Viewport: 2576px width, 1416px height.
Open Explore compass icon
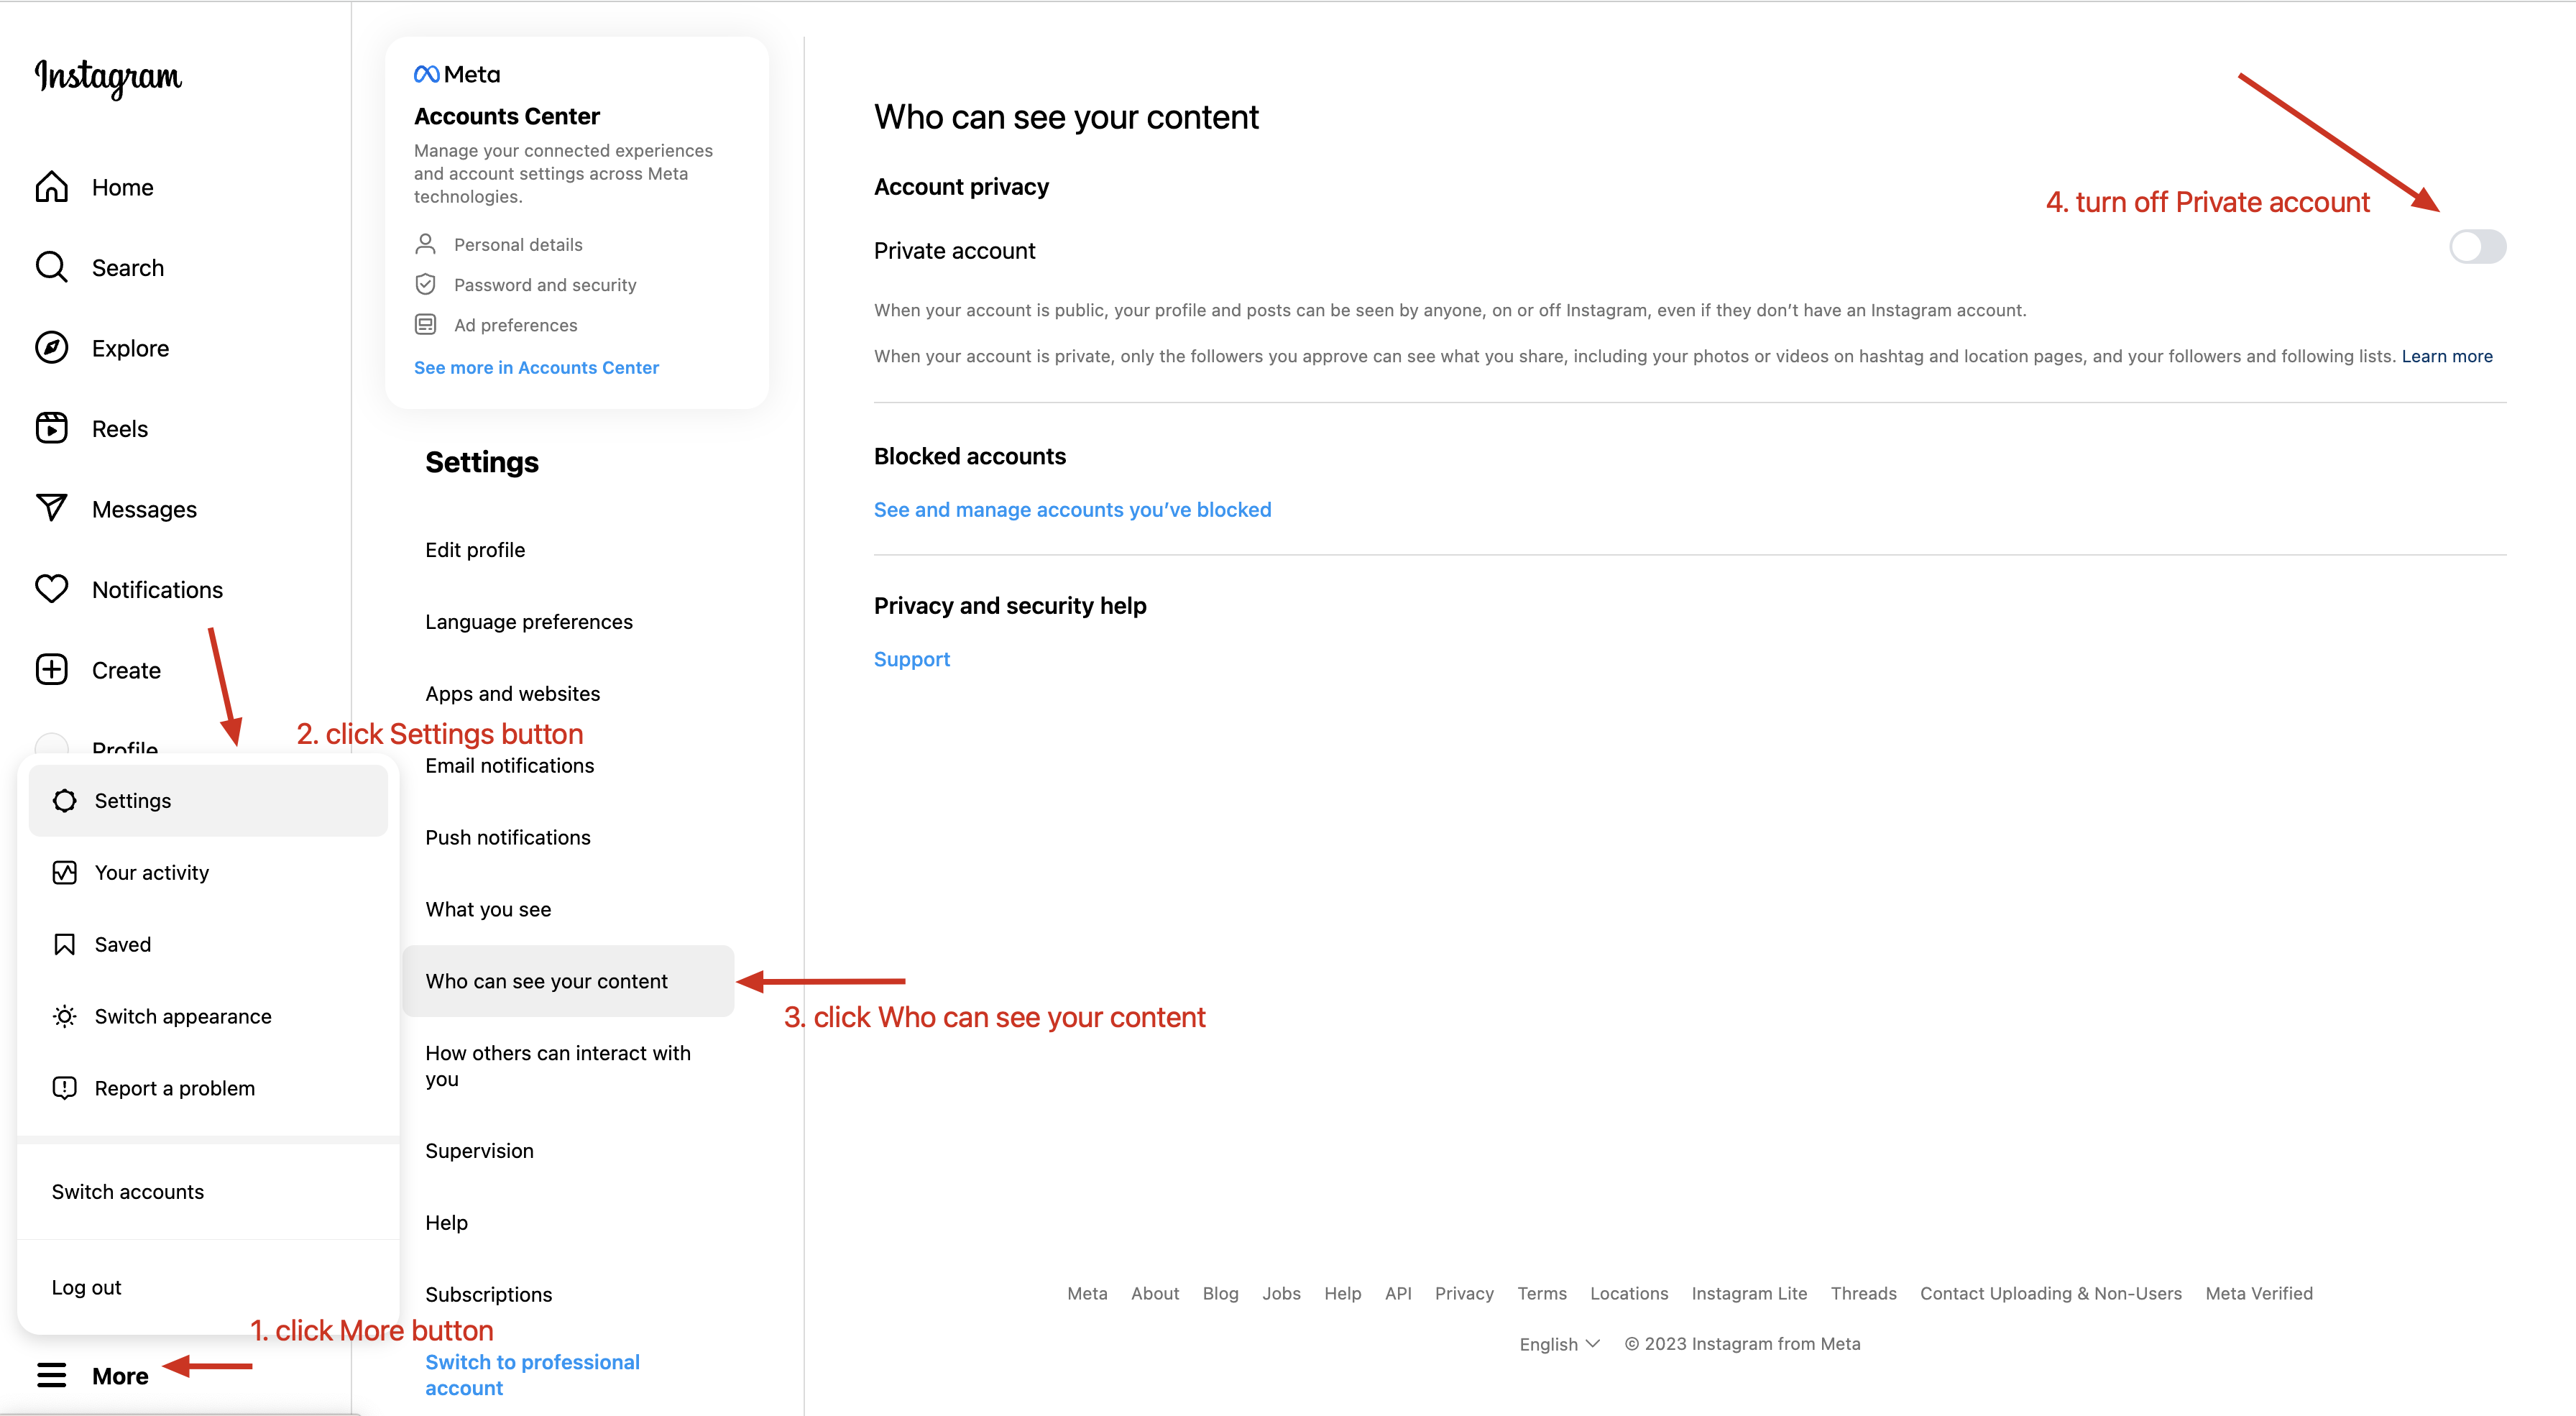pos(51,348)
